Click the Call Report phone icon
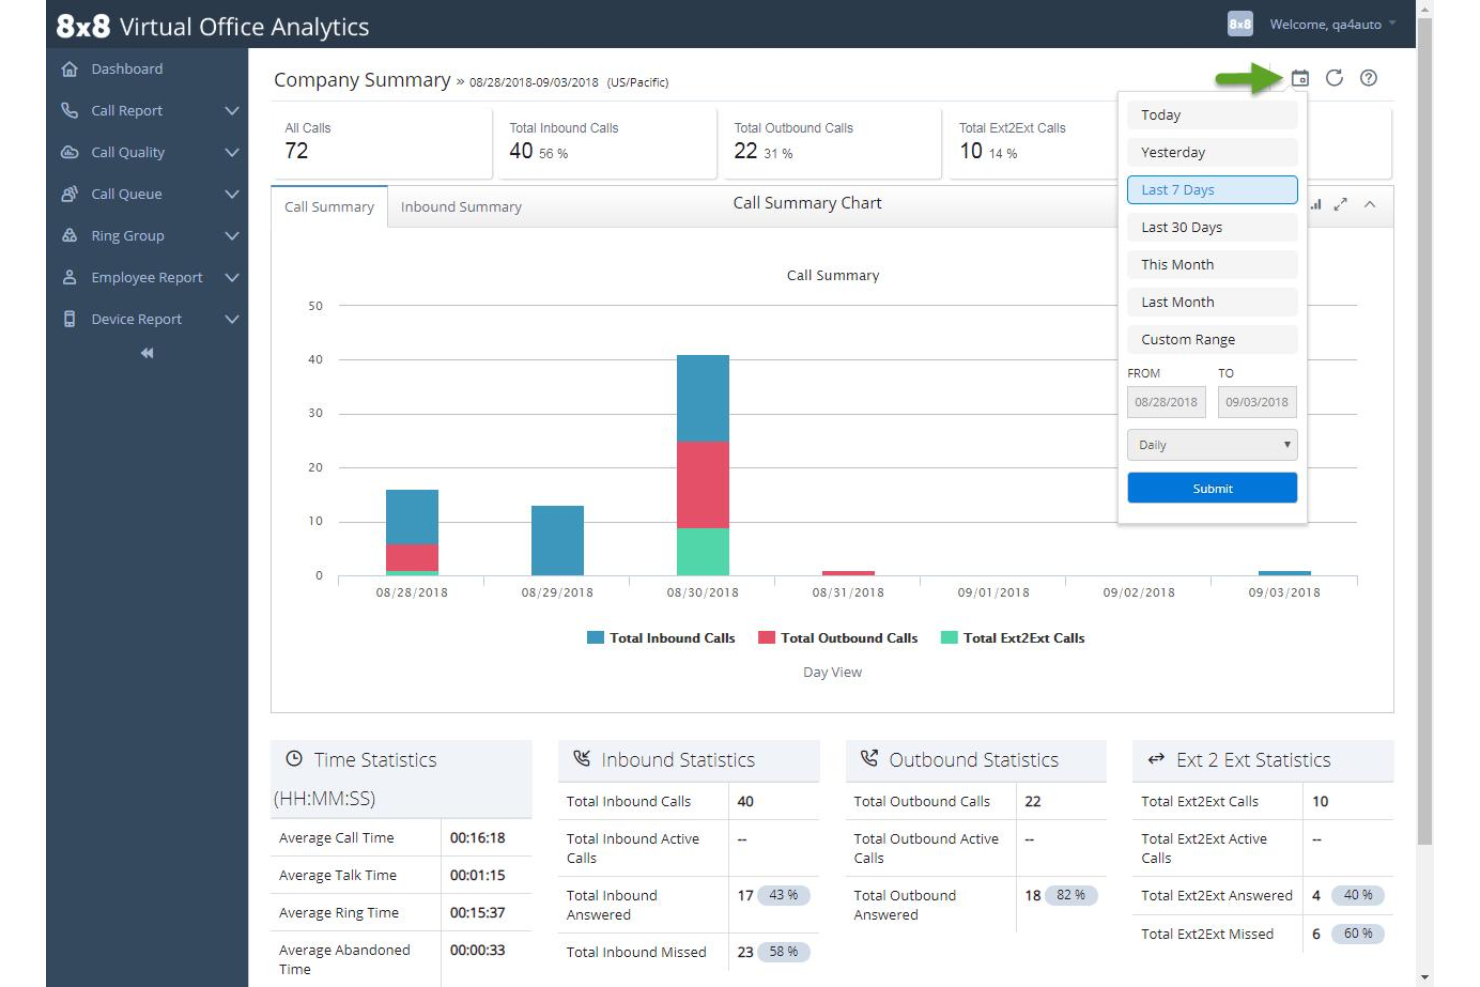The height and width of the screenshot is (987, 1480). tap(69, 110)
